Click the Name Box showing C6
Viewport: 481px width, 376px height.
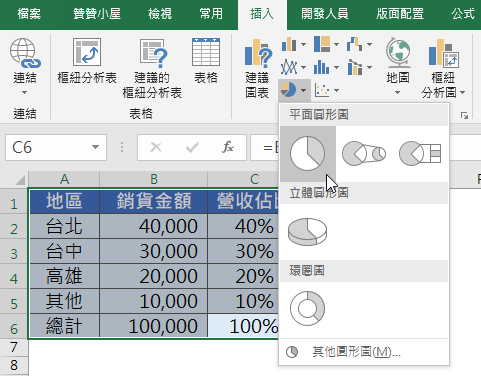56,147
